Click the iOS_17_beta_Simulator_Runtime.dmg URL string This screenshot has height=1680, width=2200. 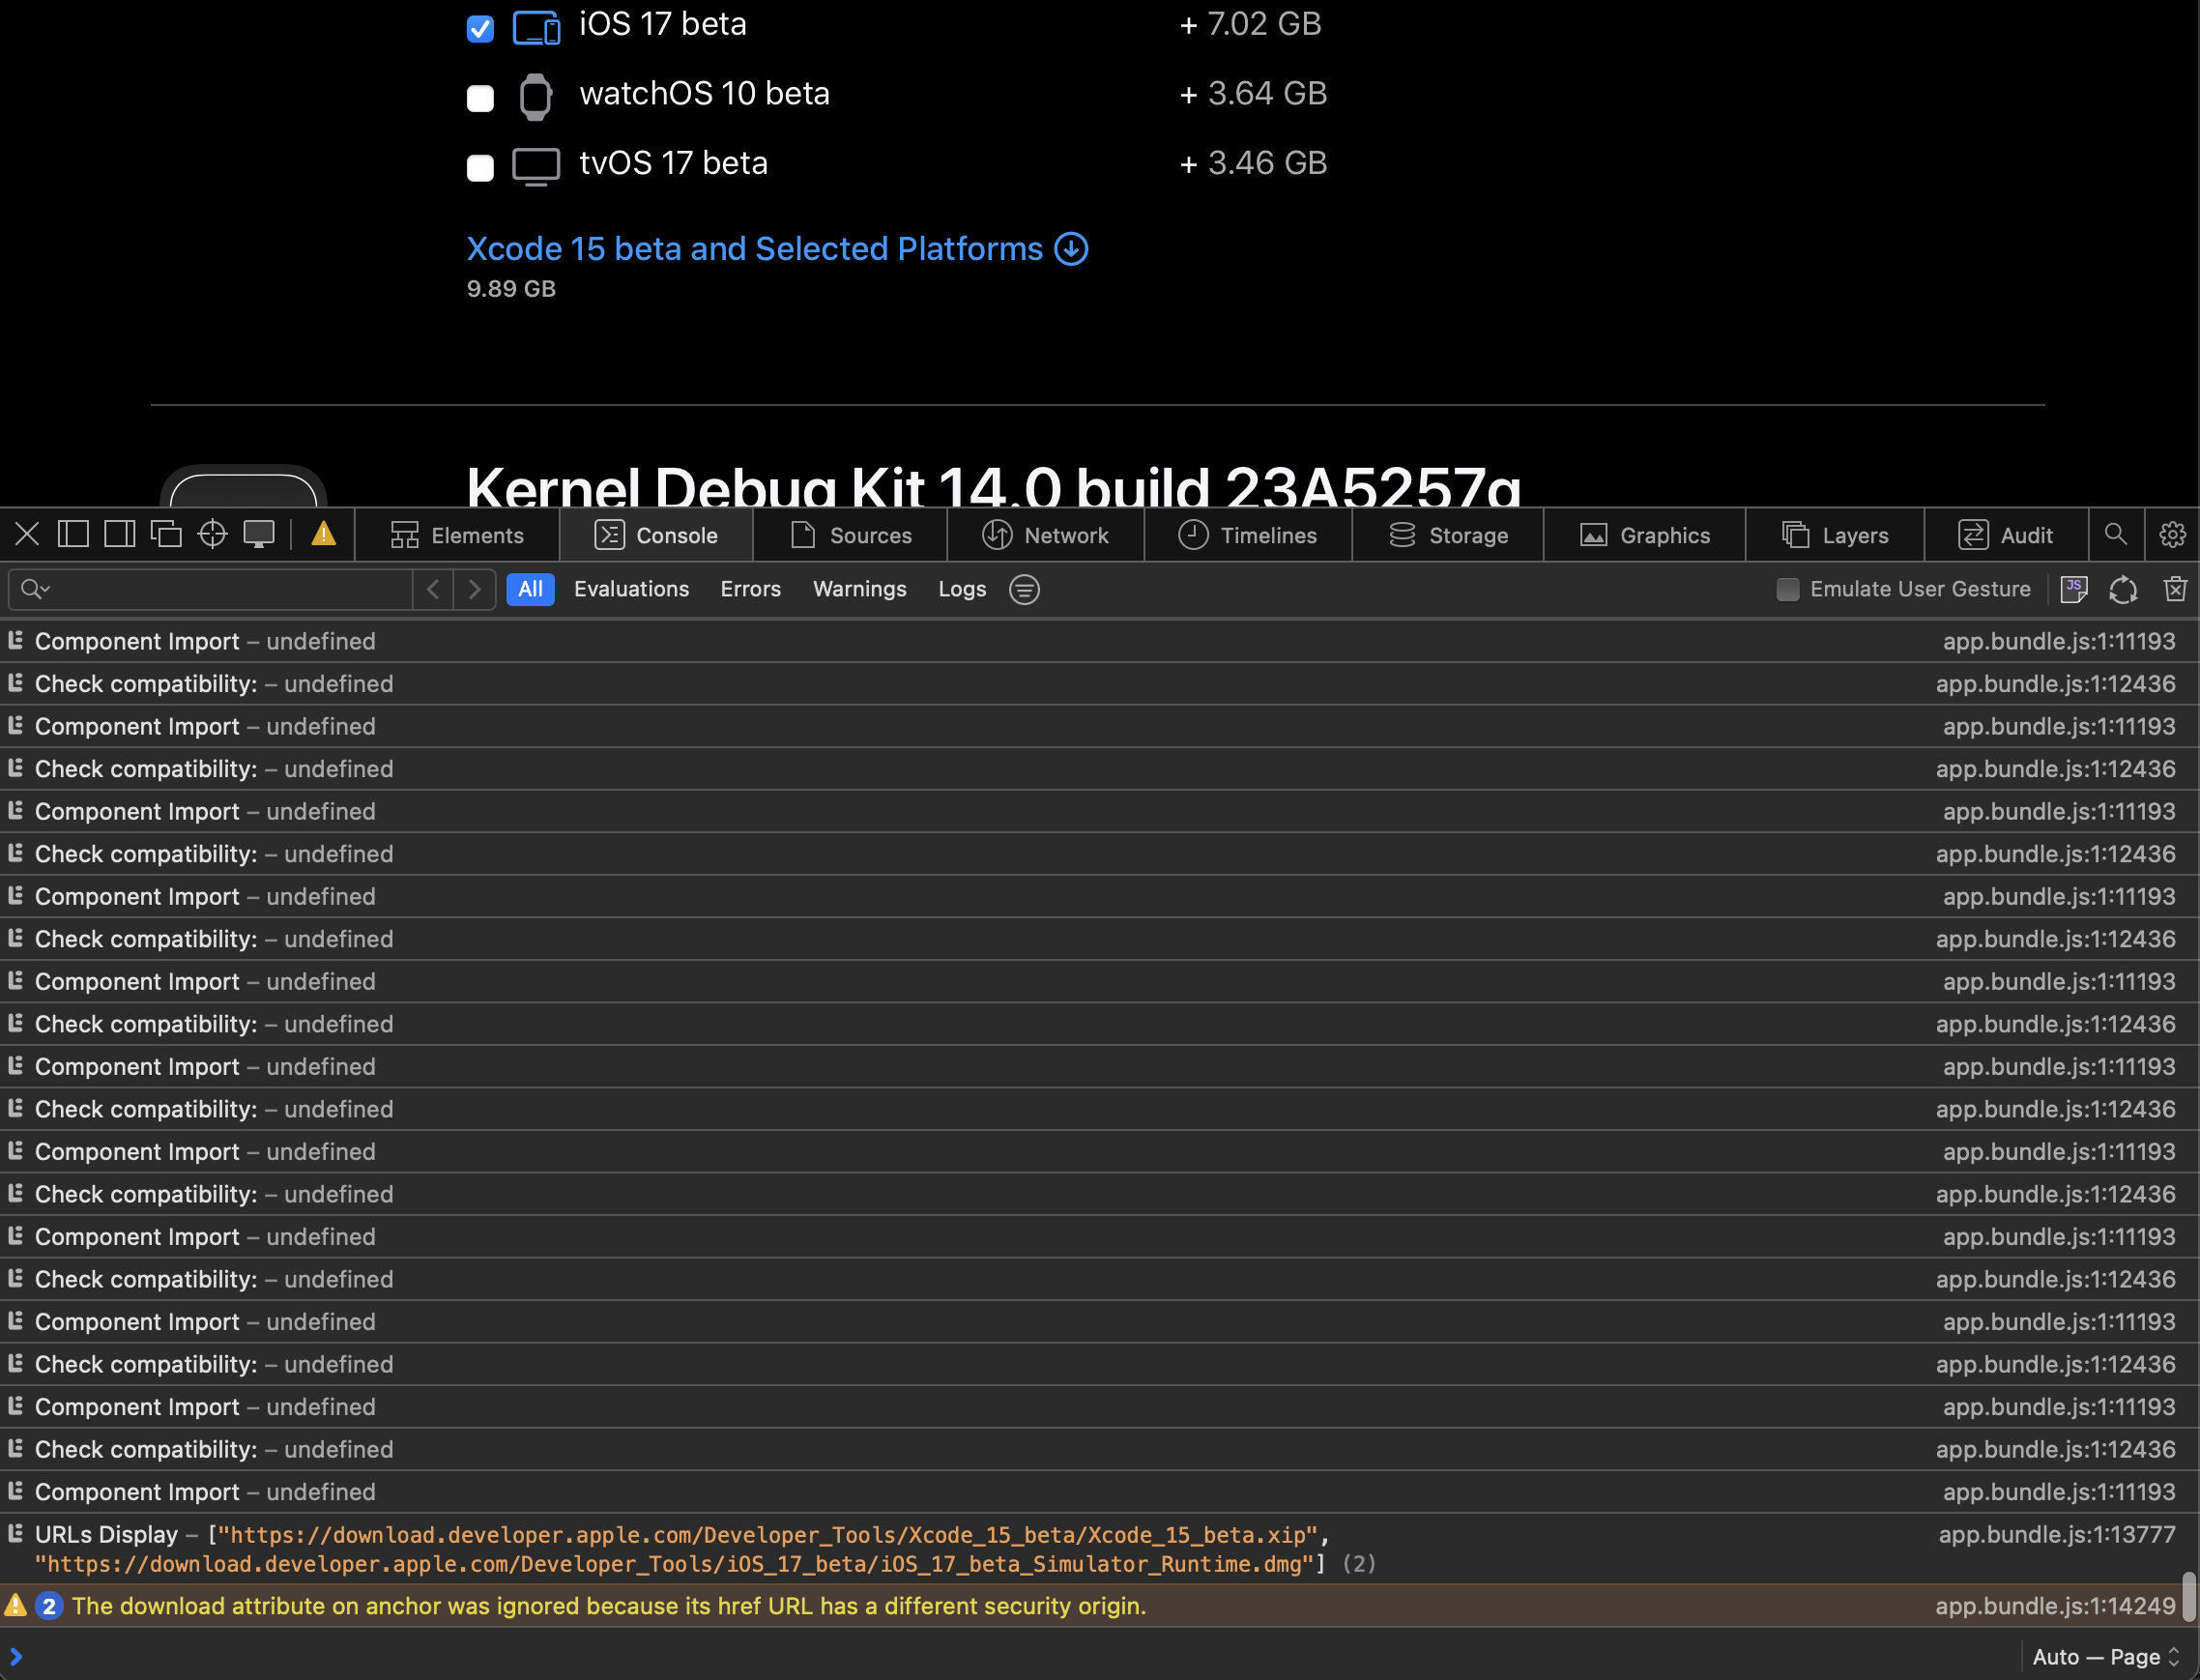click(x=674, y=1564)
